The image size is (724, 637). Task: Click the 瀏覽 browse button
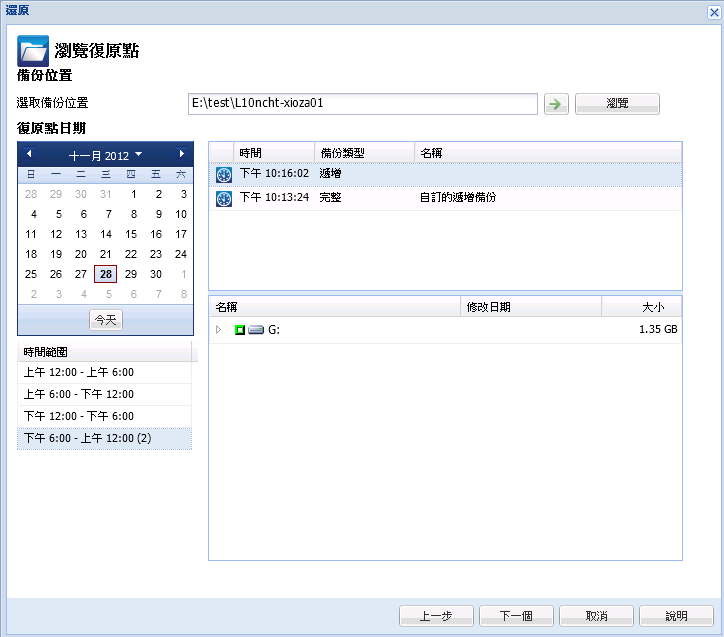click(617, 104)
